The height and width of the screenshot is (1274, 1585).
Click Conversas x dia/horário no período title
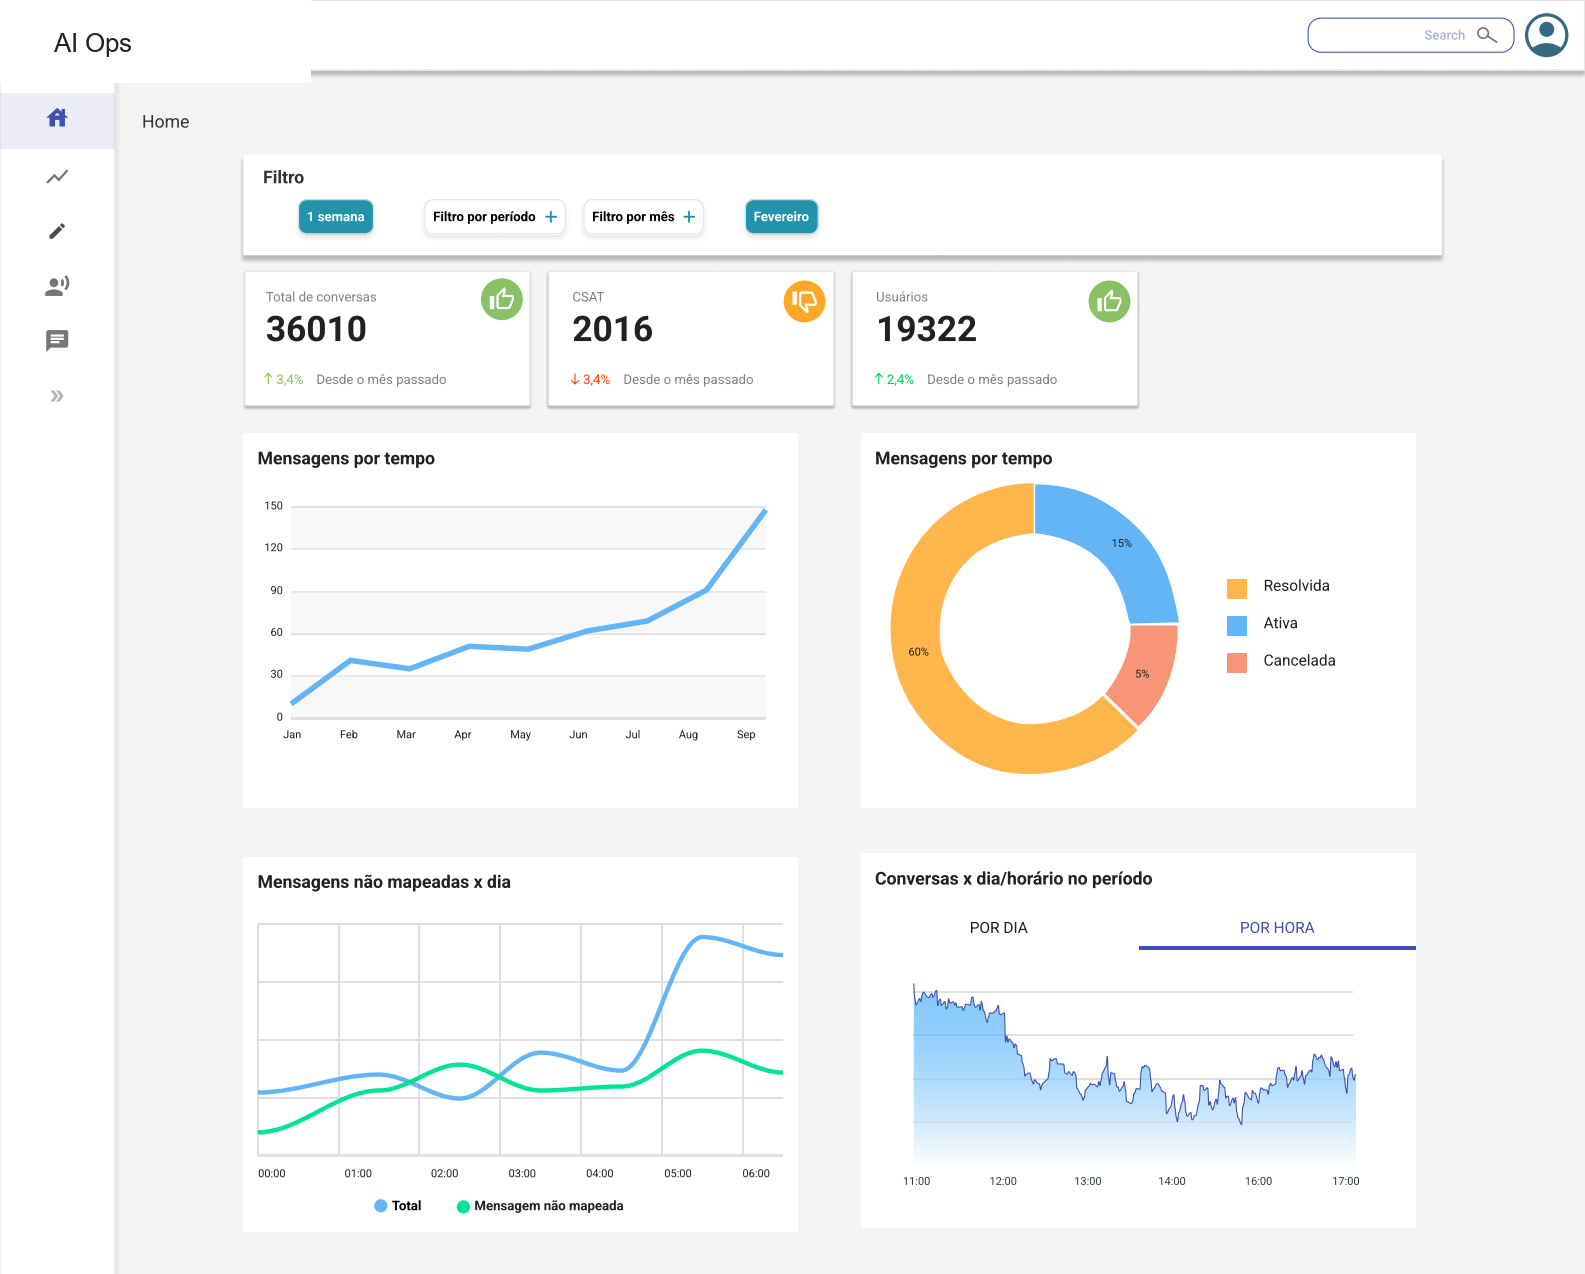(x=1013, y=879)
